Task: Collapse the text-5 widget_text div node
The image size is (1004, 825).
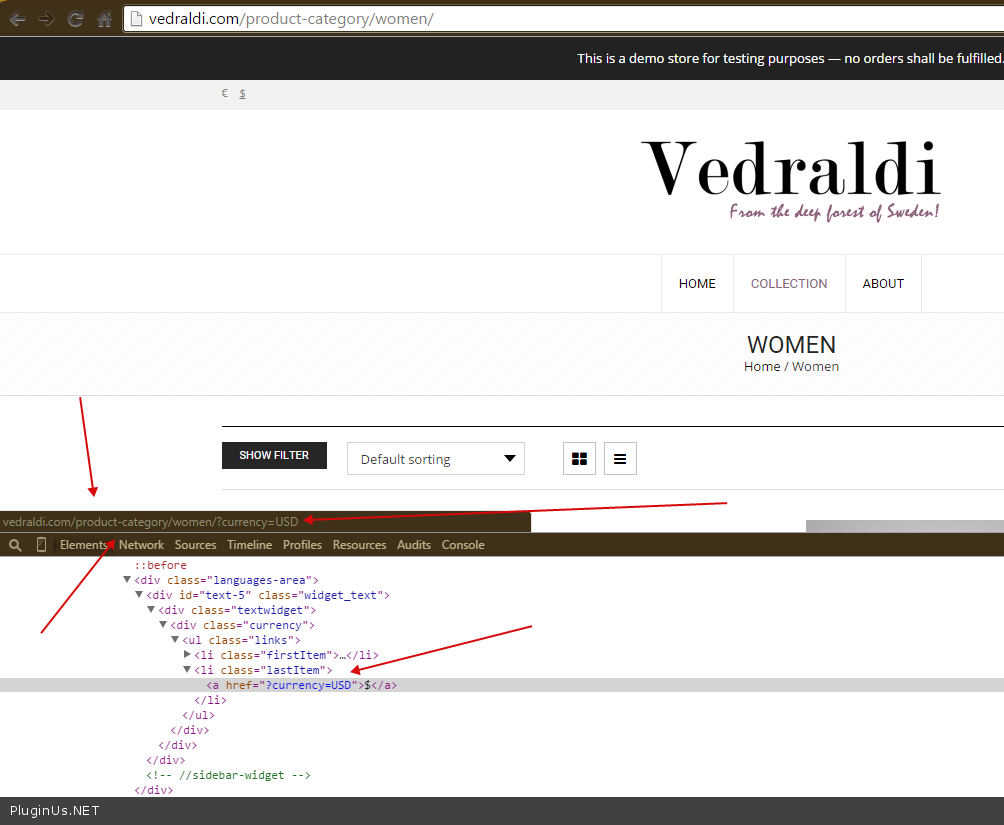Action: point(139,594)
